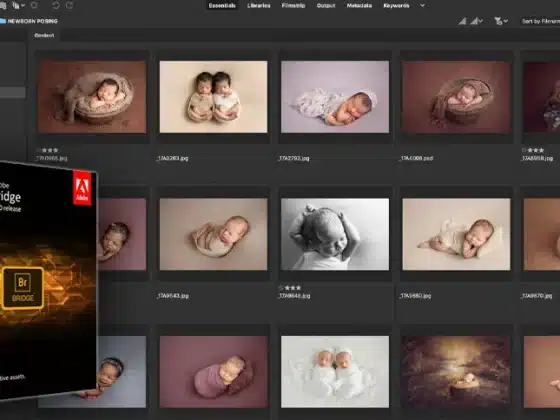Click the filename under the black and white thumbnail
Screen dimensions: 560x420
[294, 296]
